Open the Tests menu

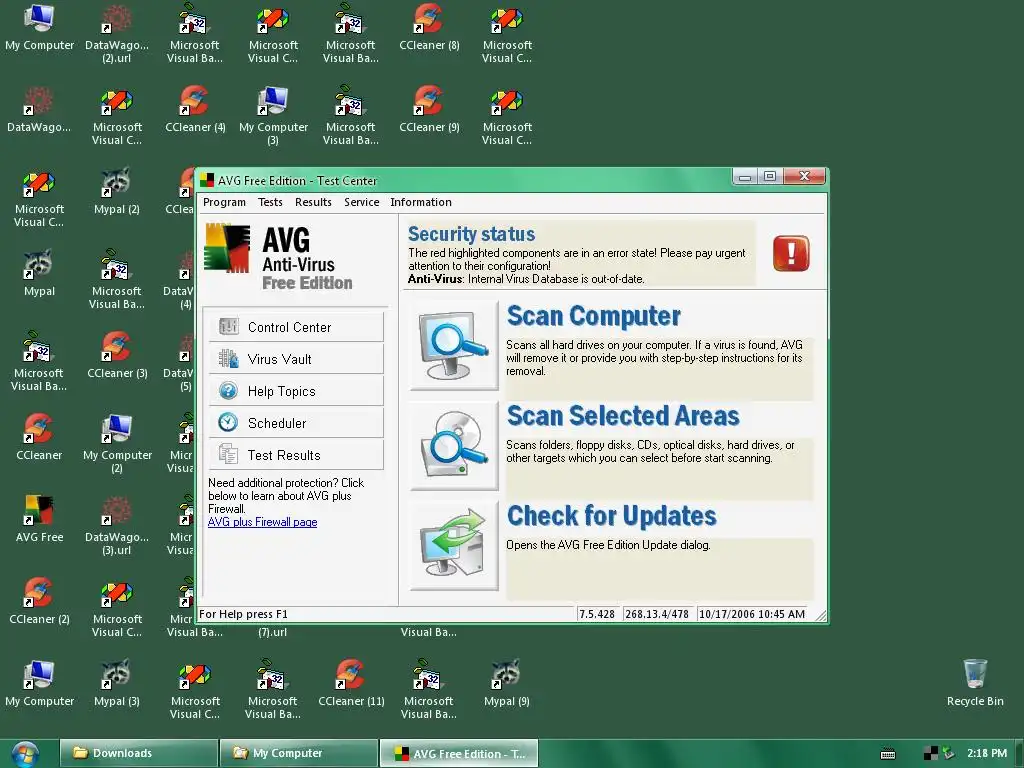pos(270,202)
